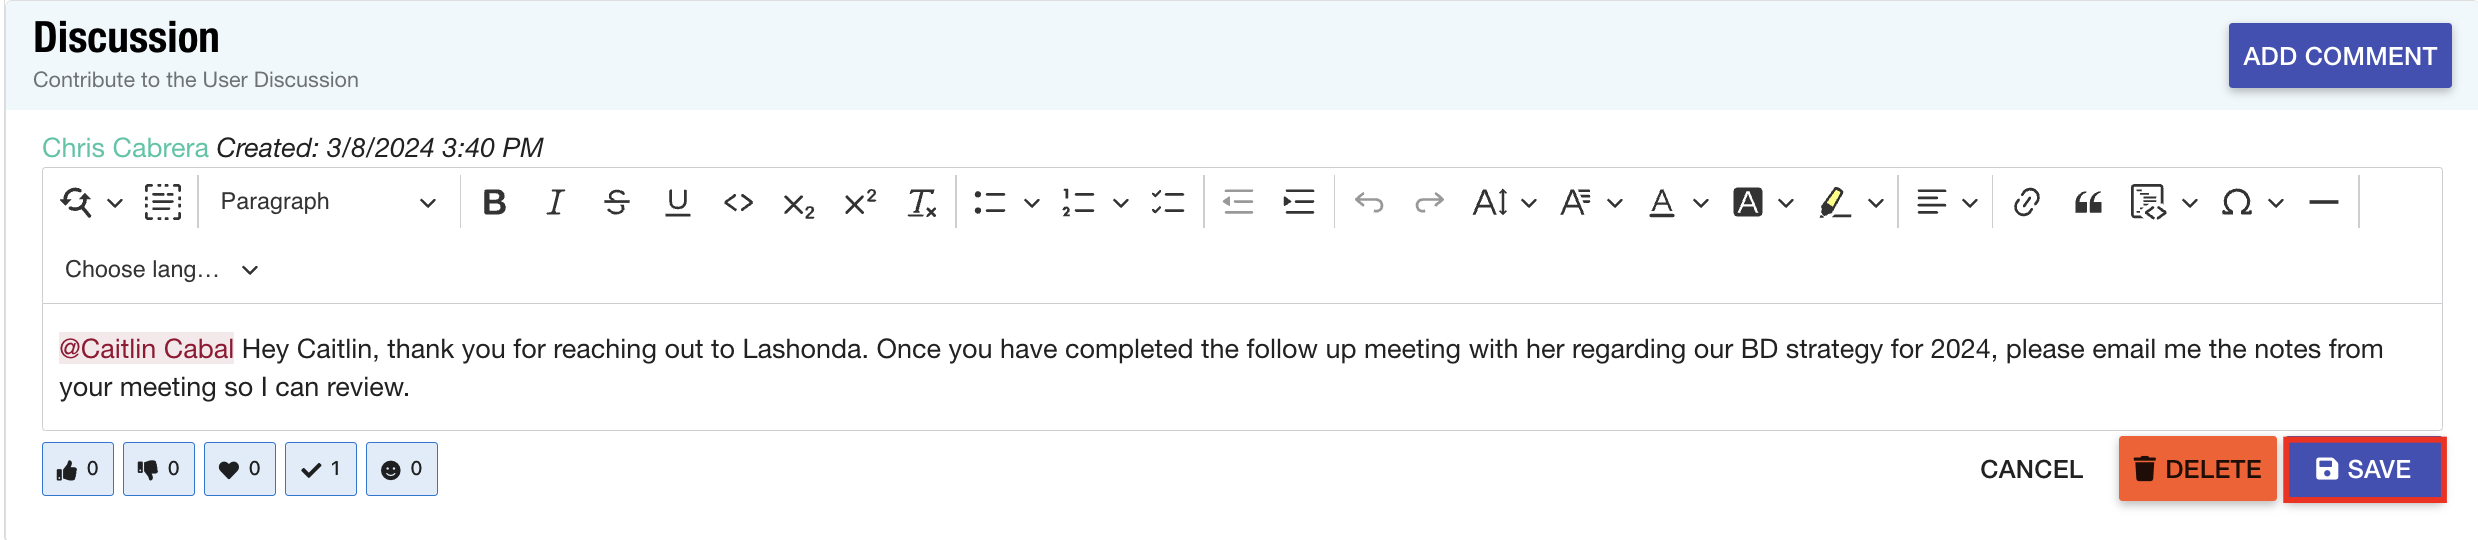Apply italic formatting to text

pos(555,203)
